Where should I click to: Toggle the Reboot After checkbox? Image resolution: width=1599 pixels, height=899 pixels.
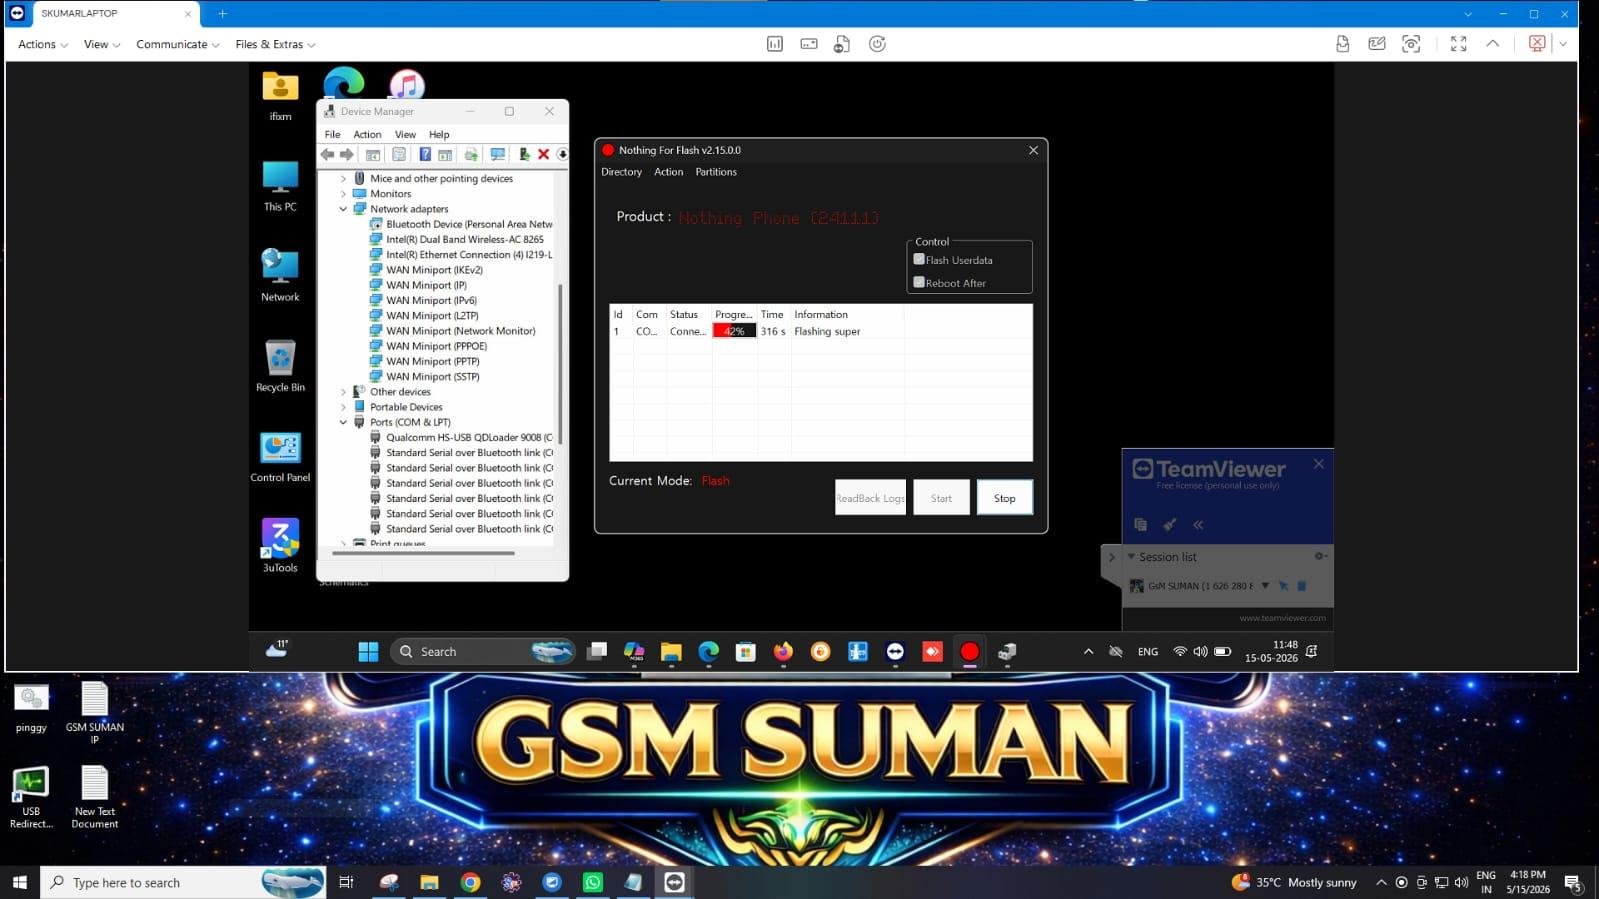pos(919,282)
